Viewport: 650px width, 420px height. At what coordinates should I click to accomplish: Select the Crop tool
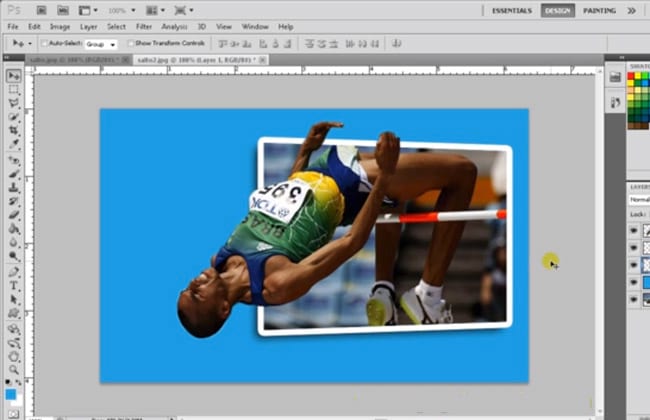pyautogui.click(x=14, y=130)
